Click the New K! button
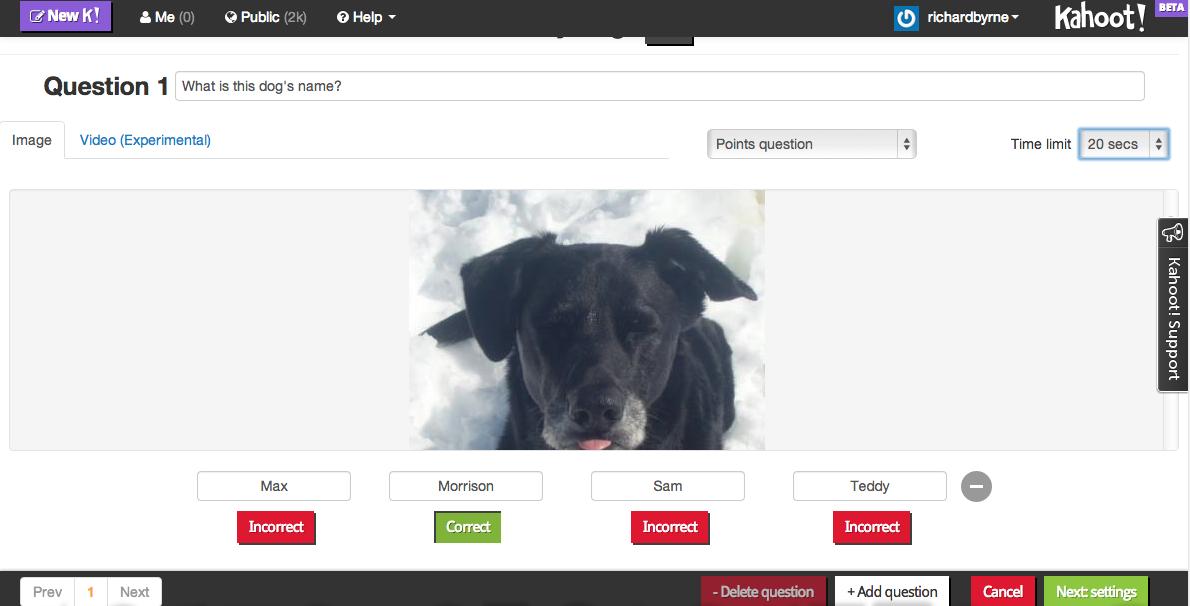The width and height of the screenshot is (1190, 606). click(65, 17)
